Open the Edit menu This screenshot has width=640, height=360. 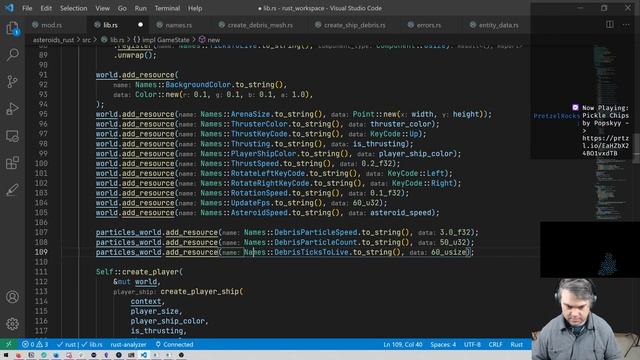pyautogui.click(x=46, y=8)
